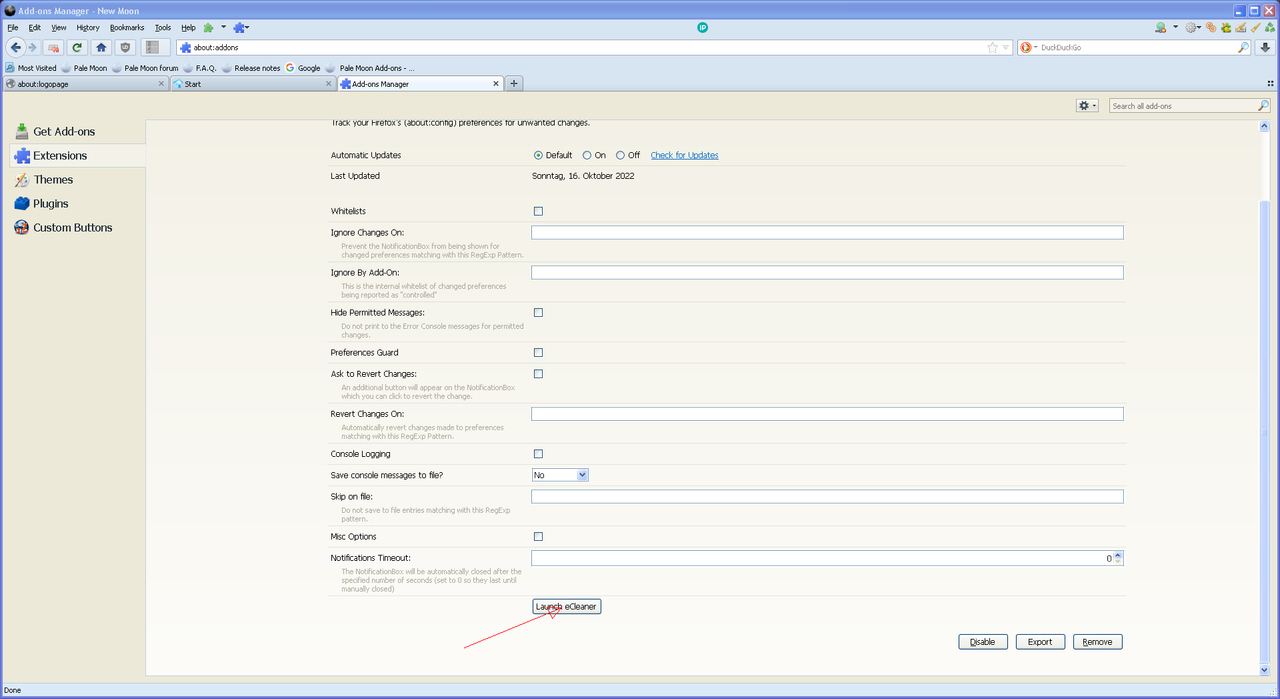This screenshot has height=699, width=1280.
Task: Click the orange cookies toolbar icon
Action: point(1212,28)
